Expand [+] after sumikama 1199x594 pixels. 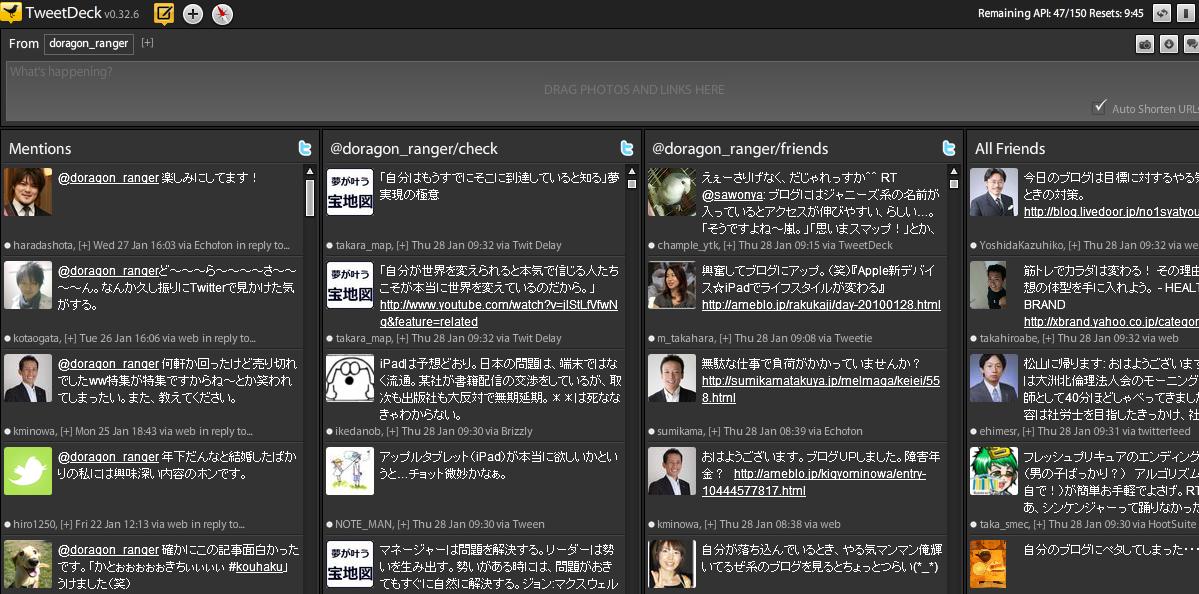click(710, 431)
